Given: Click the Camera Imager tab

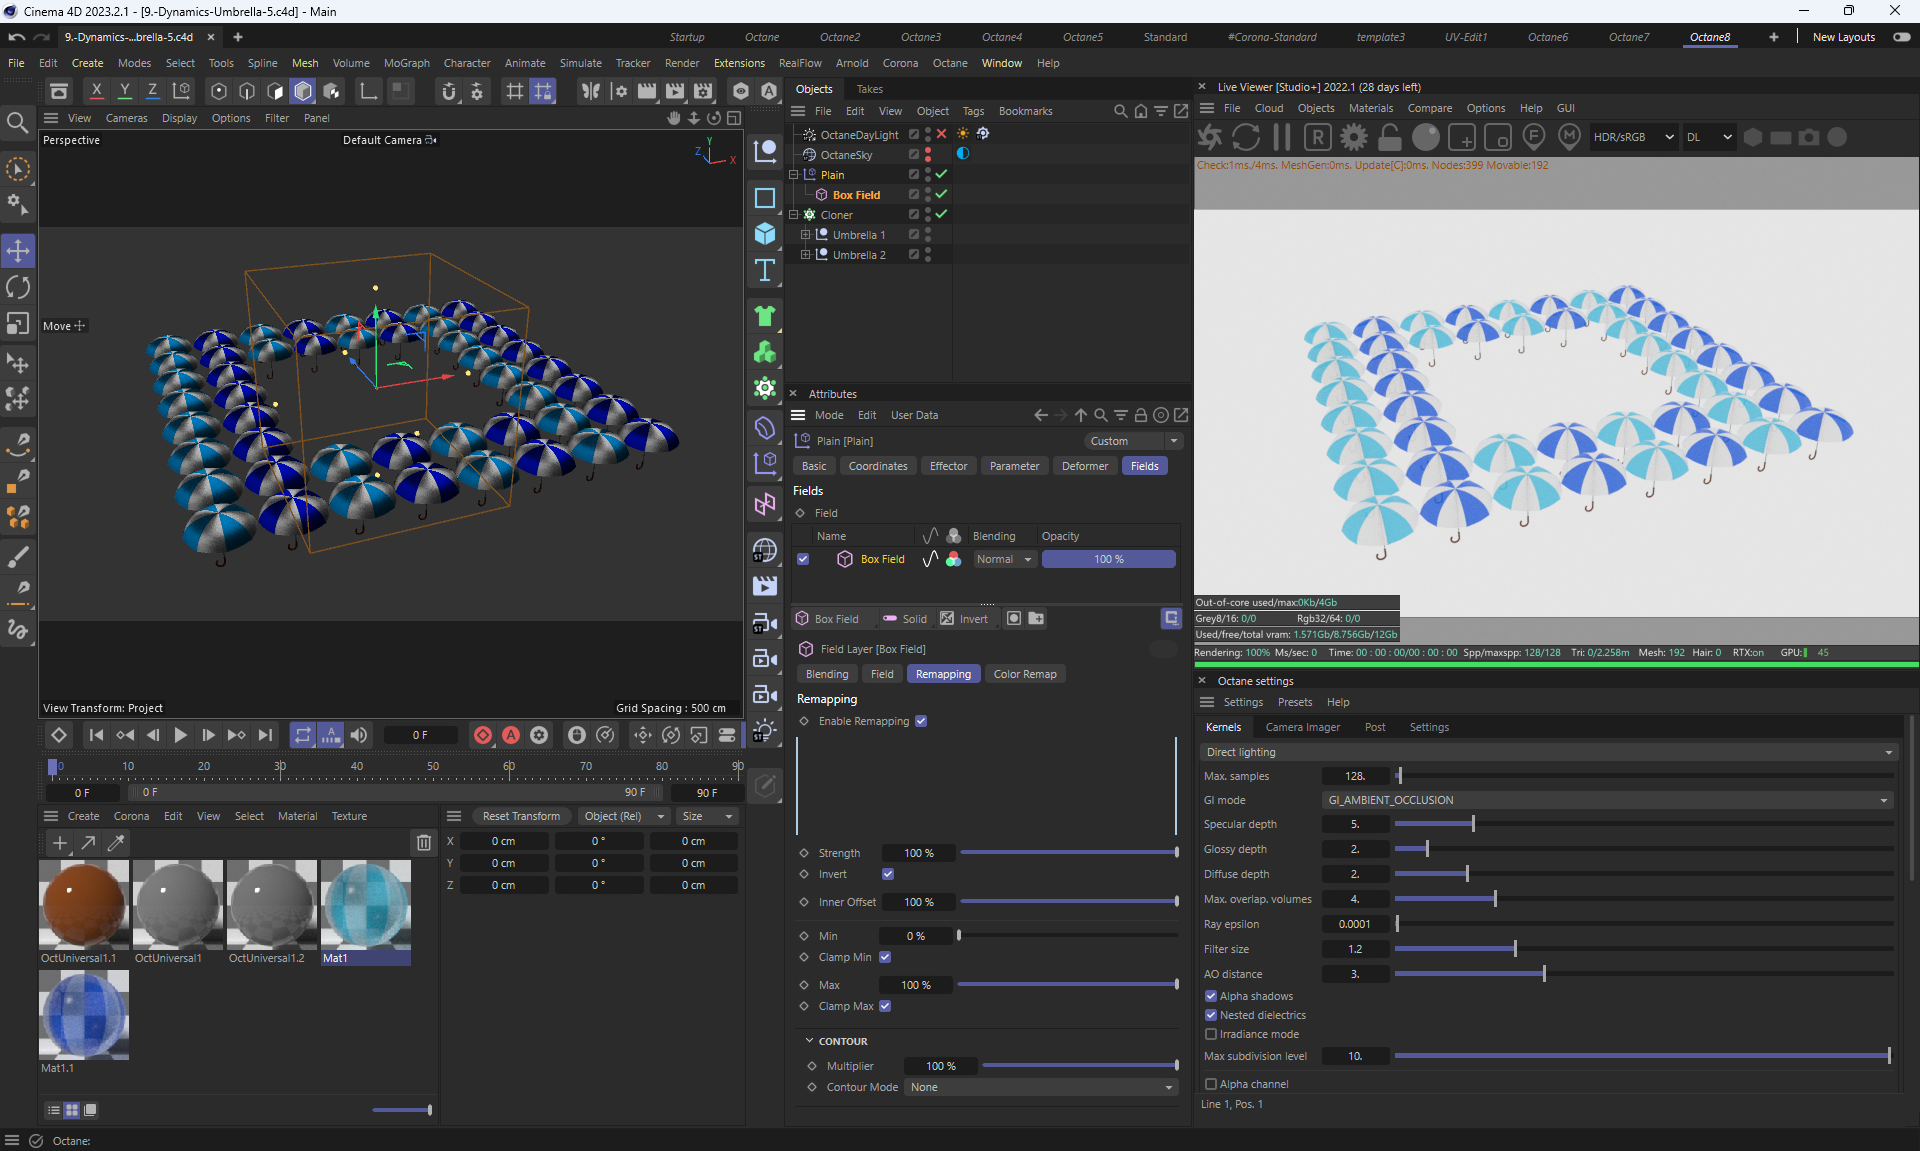Looking at the screenshot, I should pos(1302,727).
